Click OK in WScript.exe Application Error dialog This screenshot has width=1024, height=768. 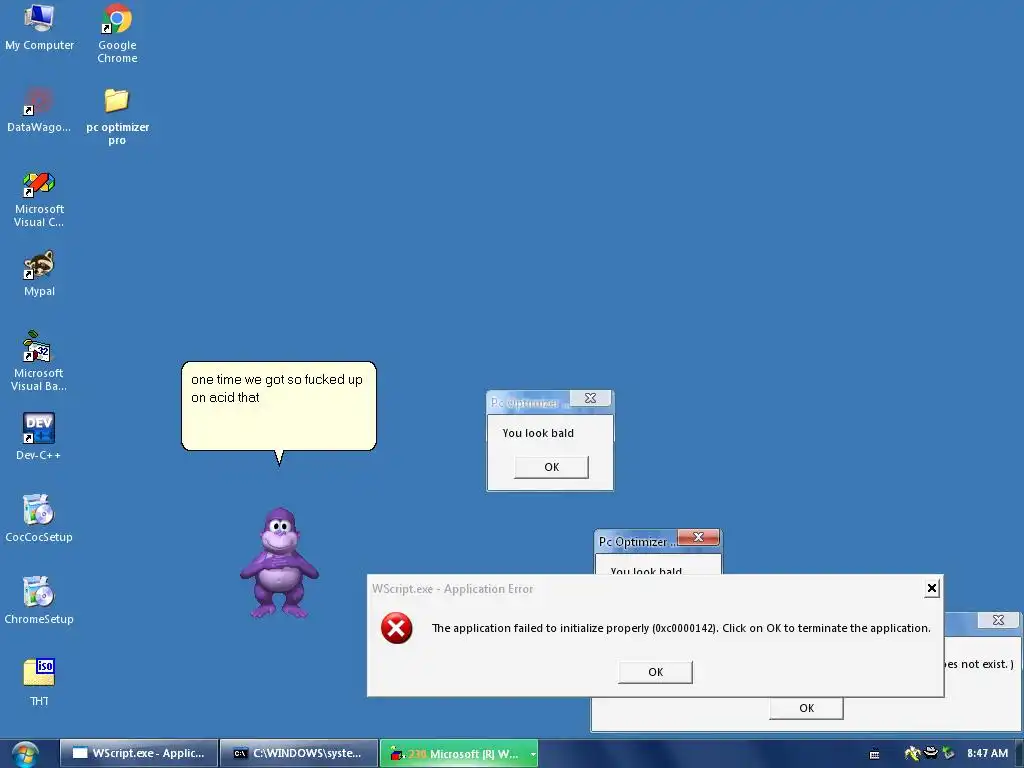pyautogui.click(x=655, y=672)
